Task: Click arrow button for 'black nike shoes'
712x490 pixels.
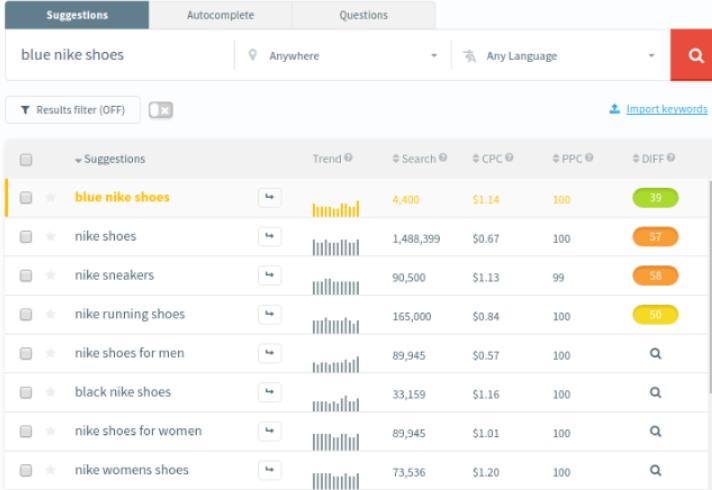Action: click(x=270, y=392)
